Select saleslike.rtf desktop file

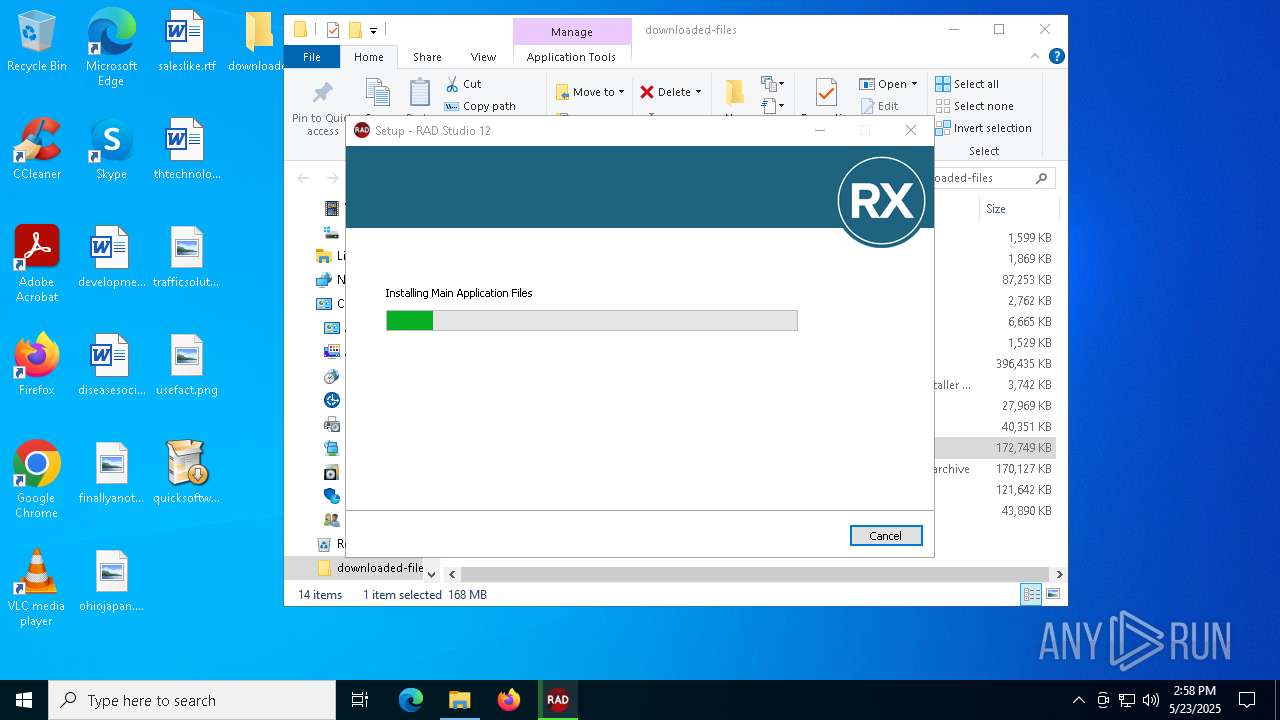click(186, 42)
